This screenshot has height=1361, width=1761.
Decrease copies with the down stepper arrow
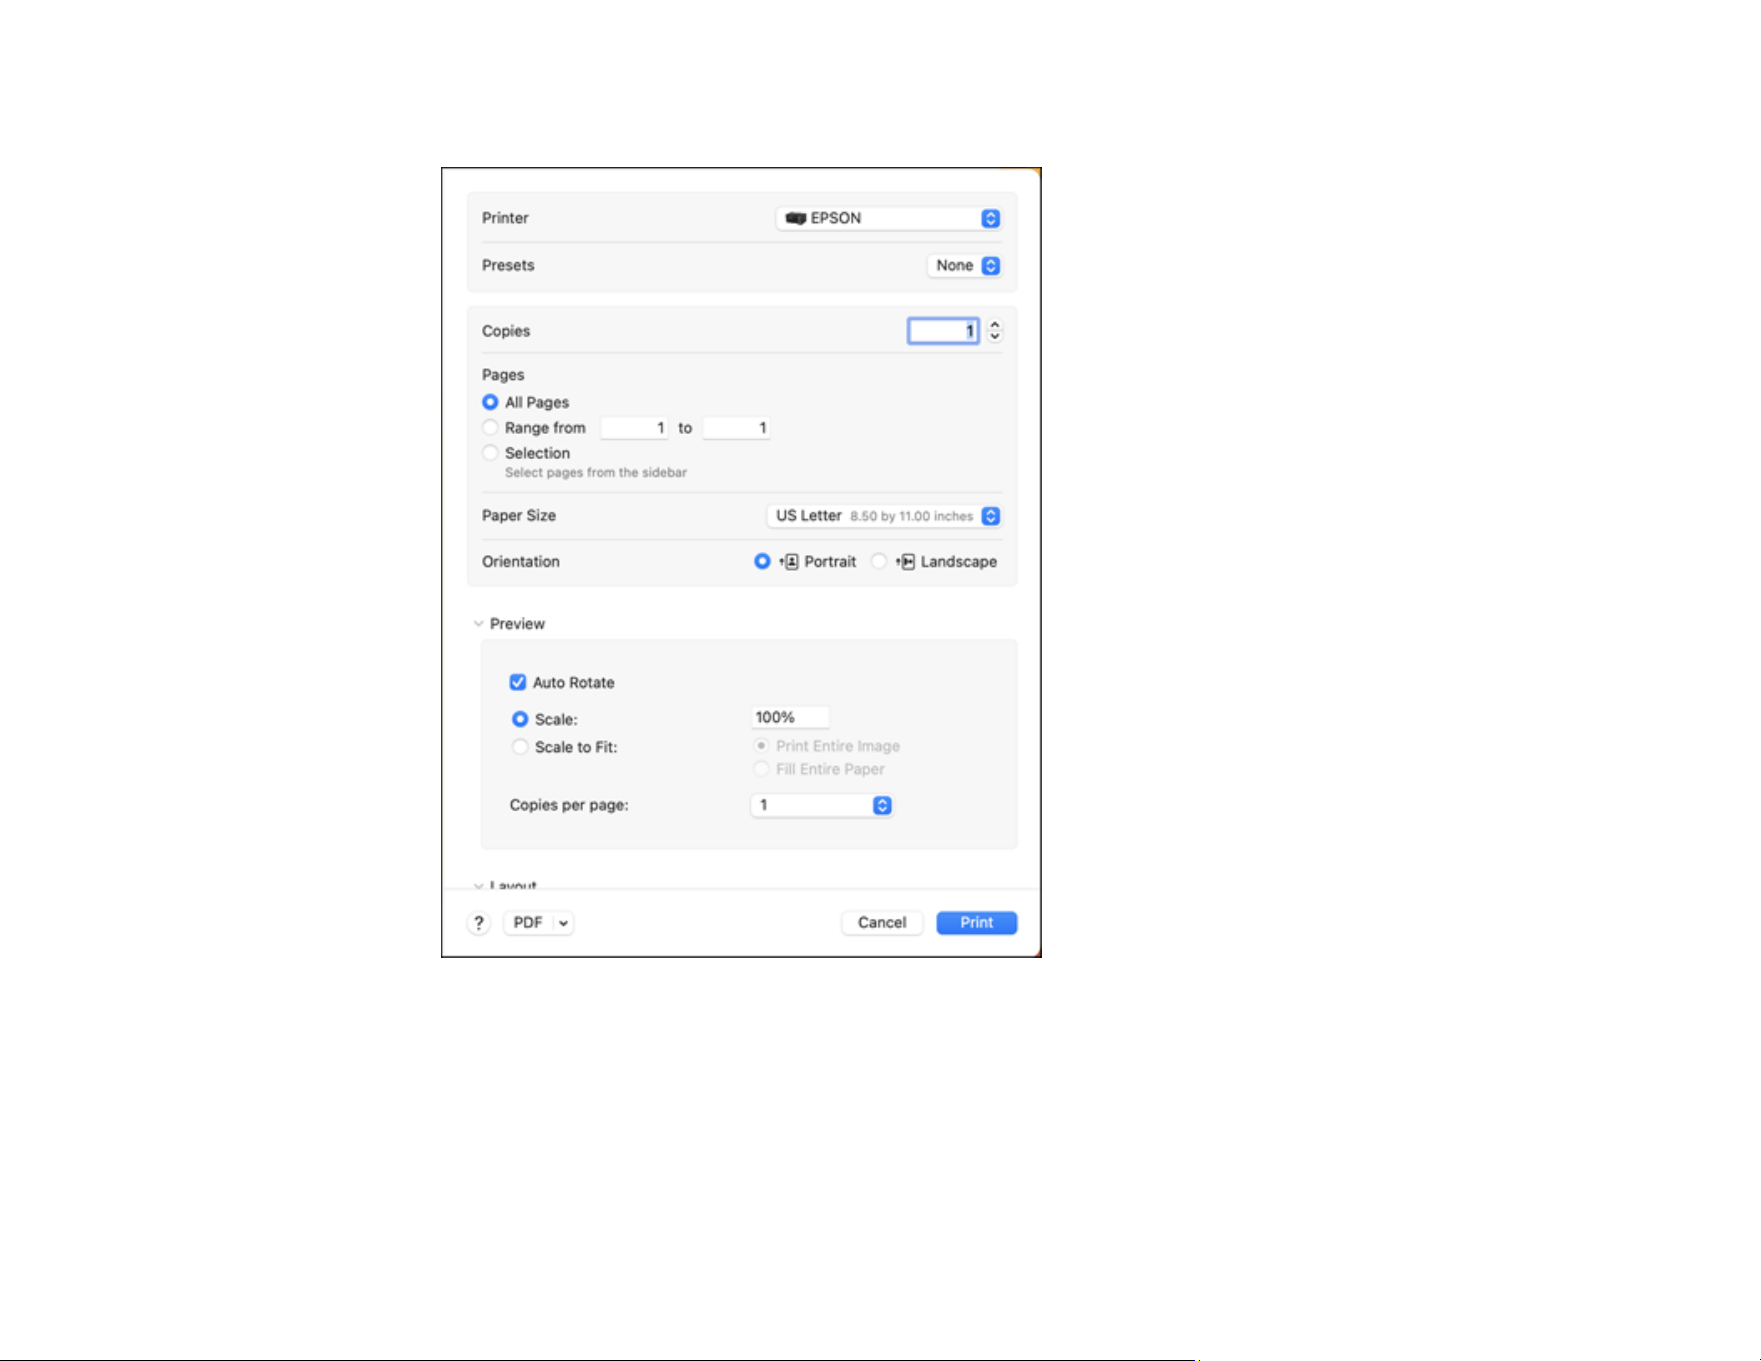coord(995,337)
